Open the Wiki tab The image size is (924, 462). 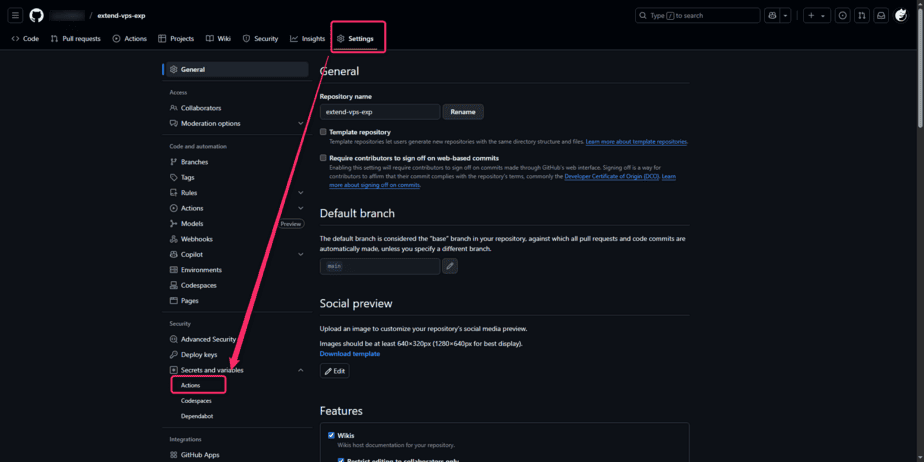218,39
